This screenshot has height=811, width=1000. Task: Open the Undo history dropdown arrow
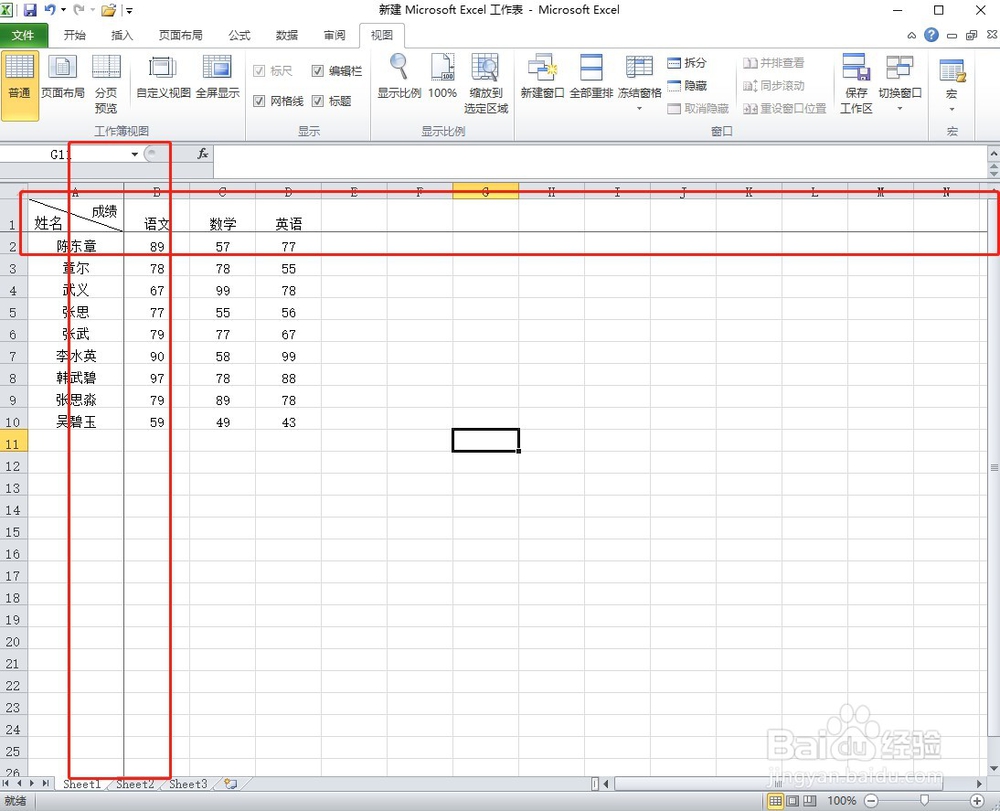(x=63, y=10)
